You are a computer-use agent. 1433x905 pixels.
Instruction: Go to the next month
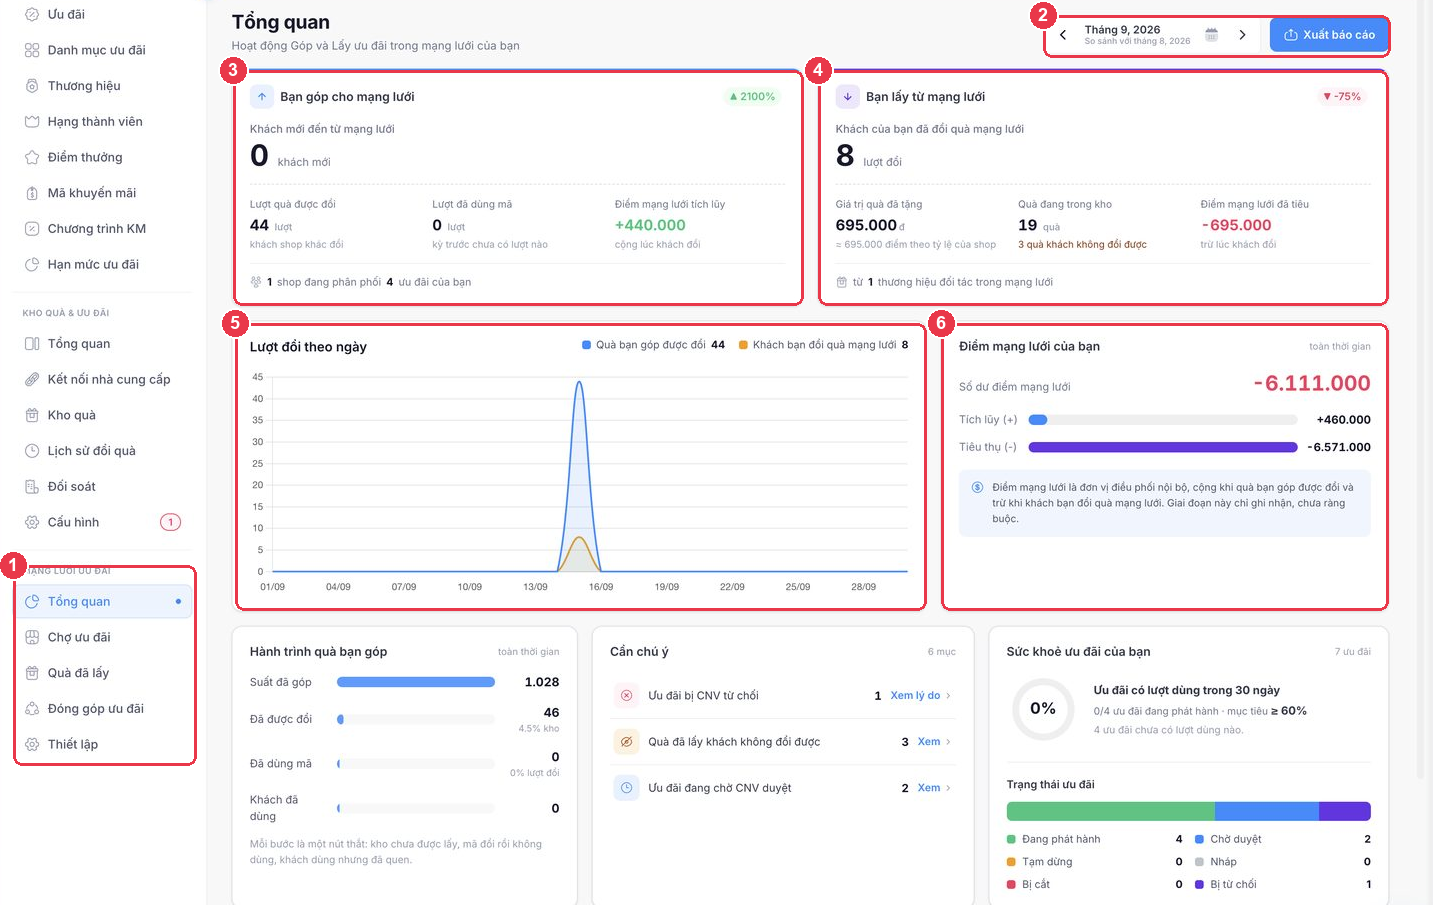(x=1242, y=35)
